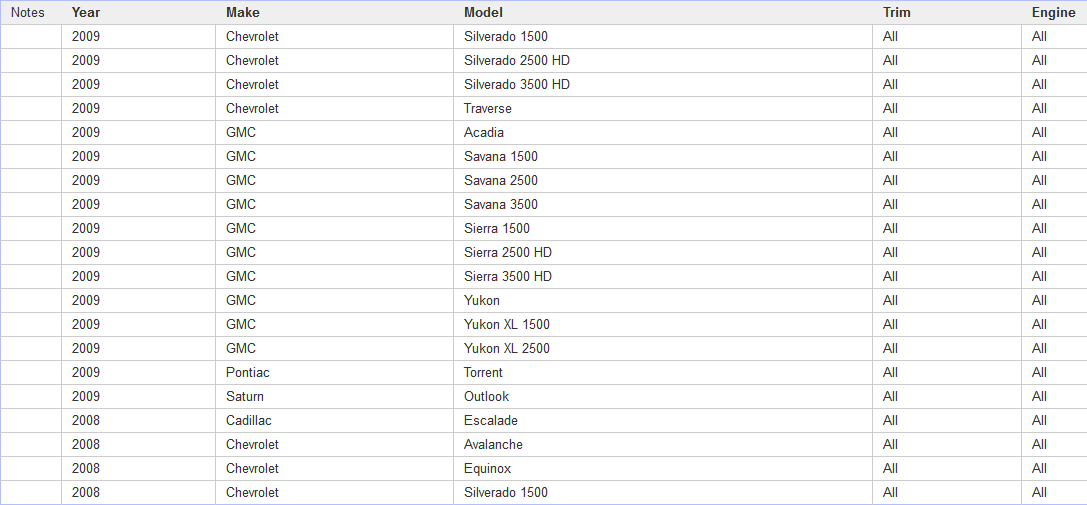
Task: Click the Engine All cell in Yukon row
Action: click(x=1054, y=300)
